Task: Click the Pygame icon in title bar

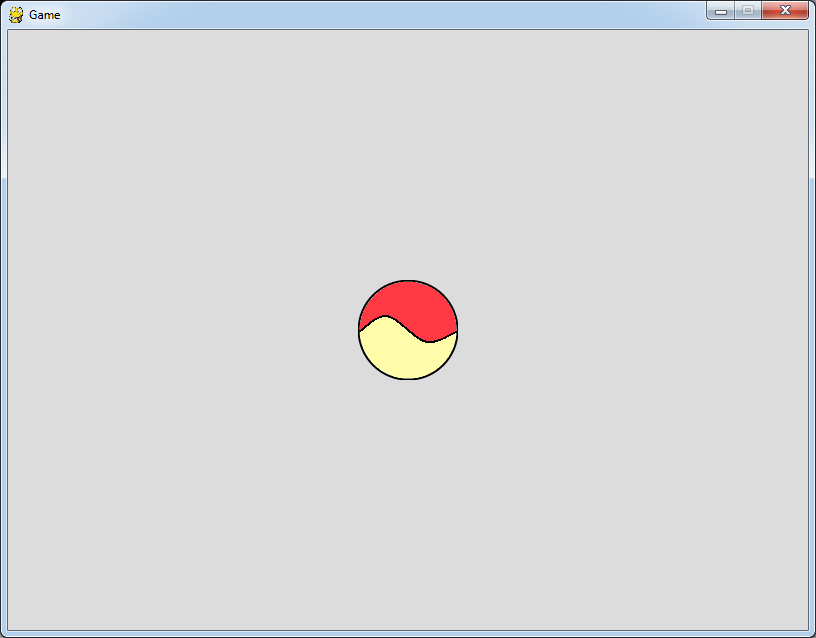Action: pos(16,15)
